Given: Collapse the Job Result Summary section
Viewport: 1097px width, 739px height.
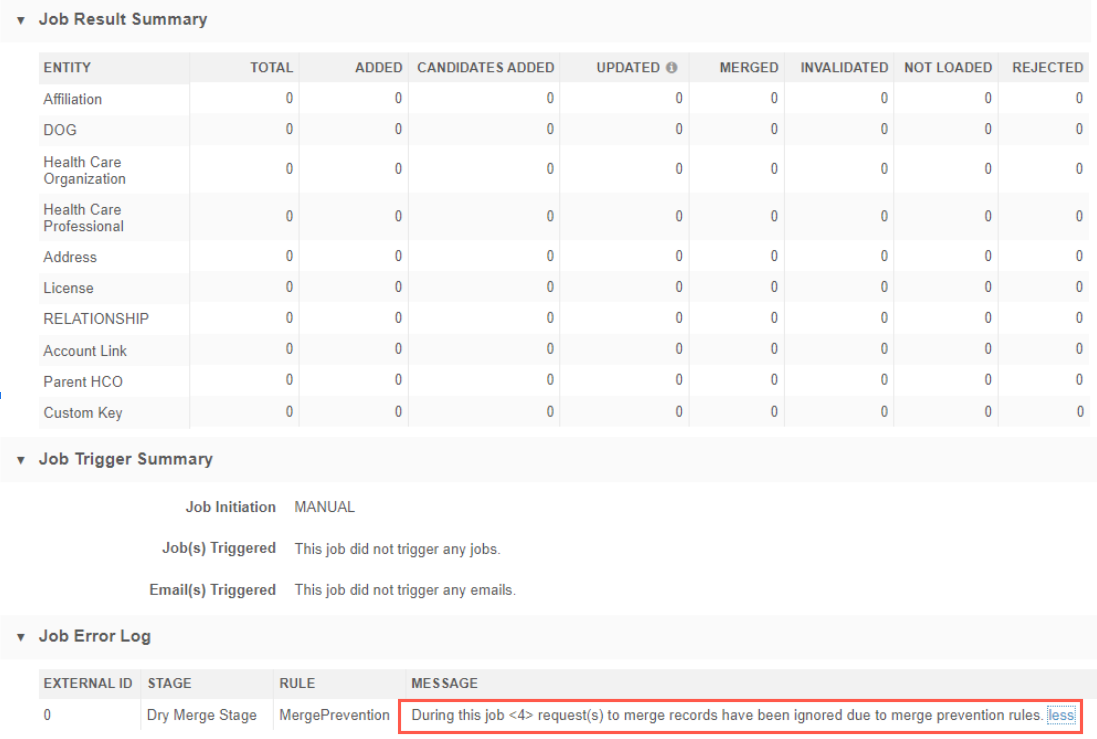Looking at the screenshot, I should 20,20.
